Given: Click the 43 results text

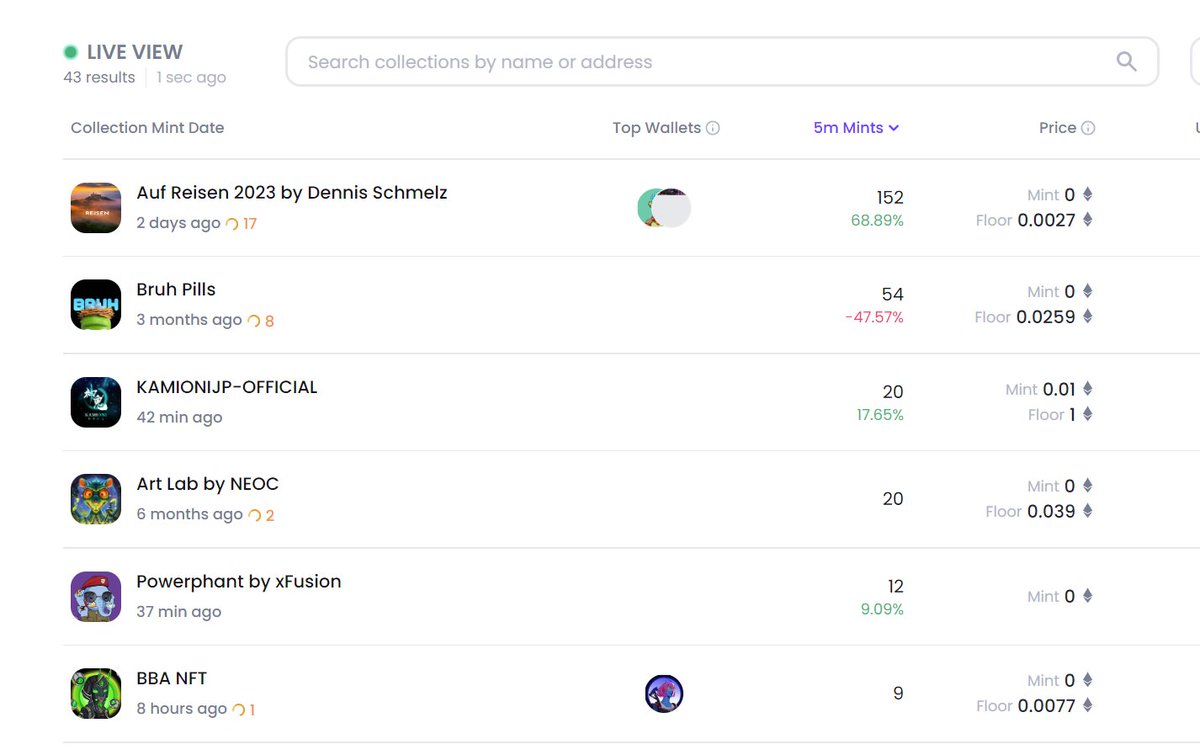Looking at the screenshot, I should pyautogui.click(x=99, y=77).
